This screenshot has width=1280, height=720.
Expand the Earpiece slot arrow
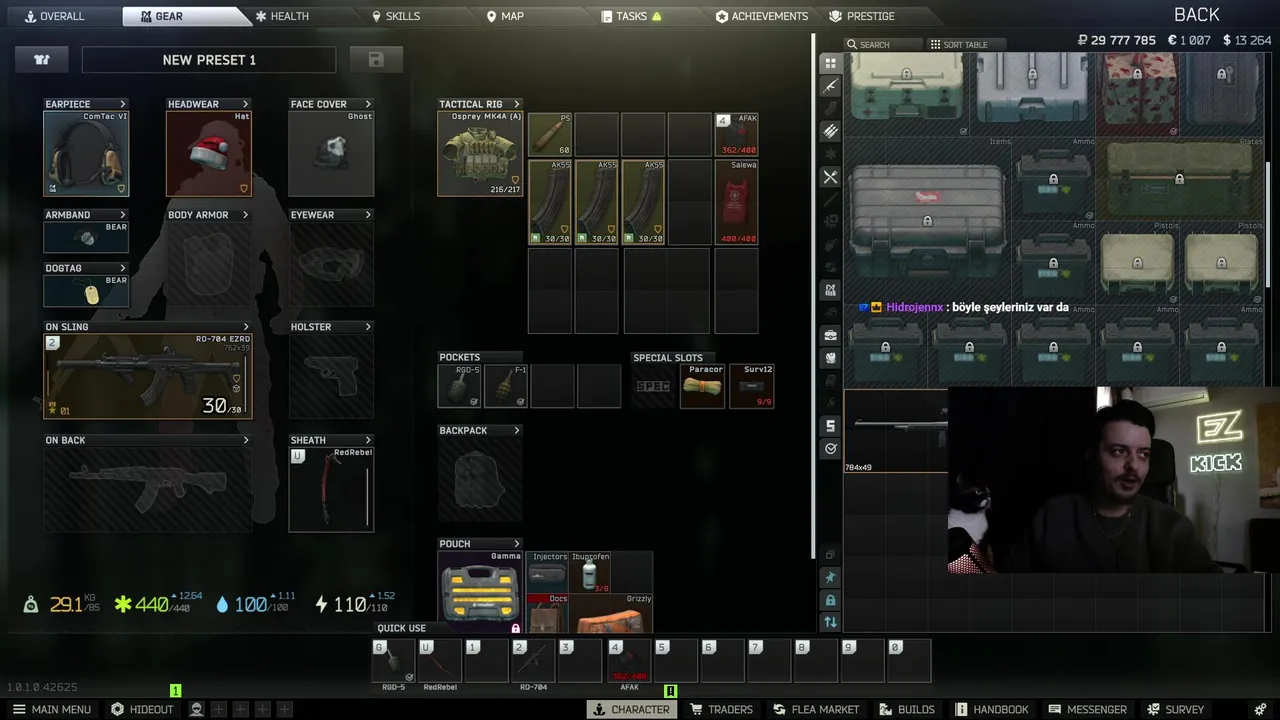tap(123, 104)
